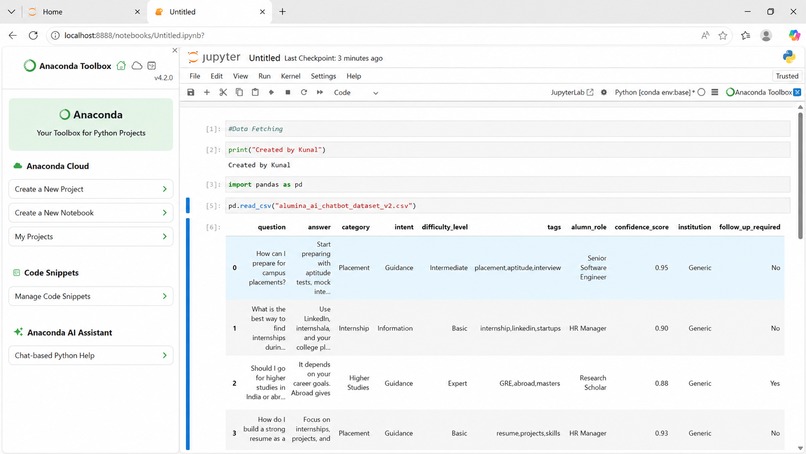This screenshot has width=806, height=454.
Task: Restart kernel and run all cells icon
Action: [320, 93]
